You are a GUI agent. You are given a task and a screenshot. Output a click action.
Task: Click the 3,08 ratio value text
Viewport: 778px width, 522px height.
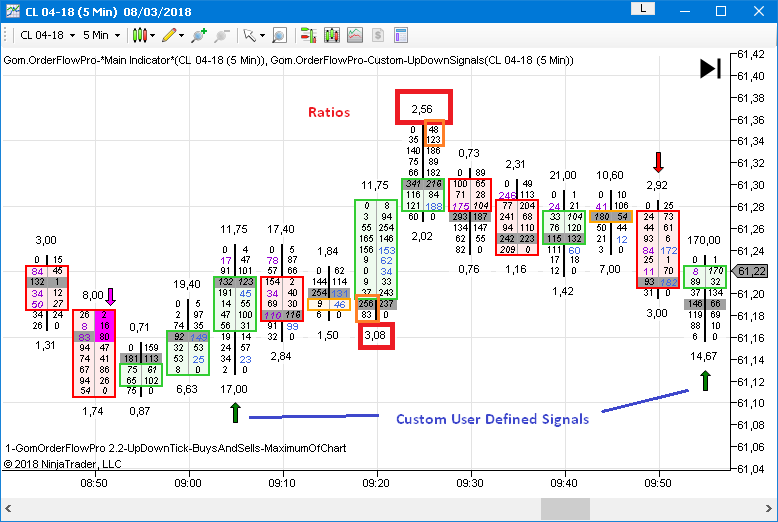(375, 335)
